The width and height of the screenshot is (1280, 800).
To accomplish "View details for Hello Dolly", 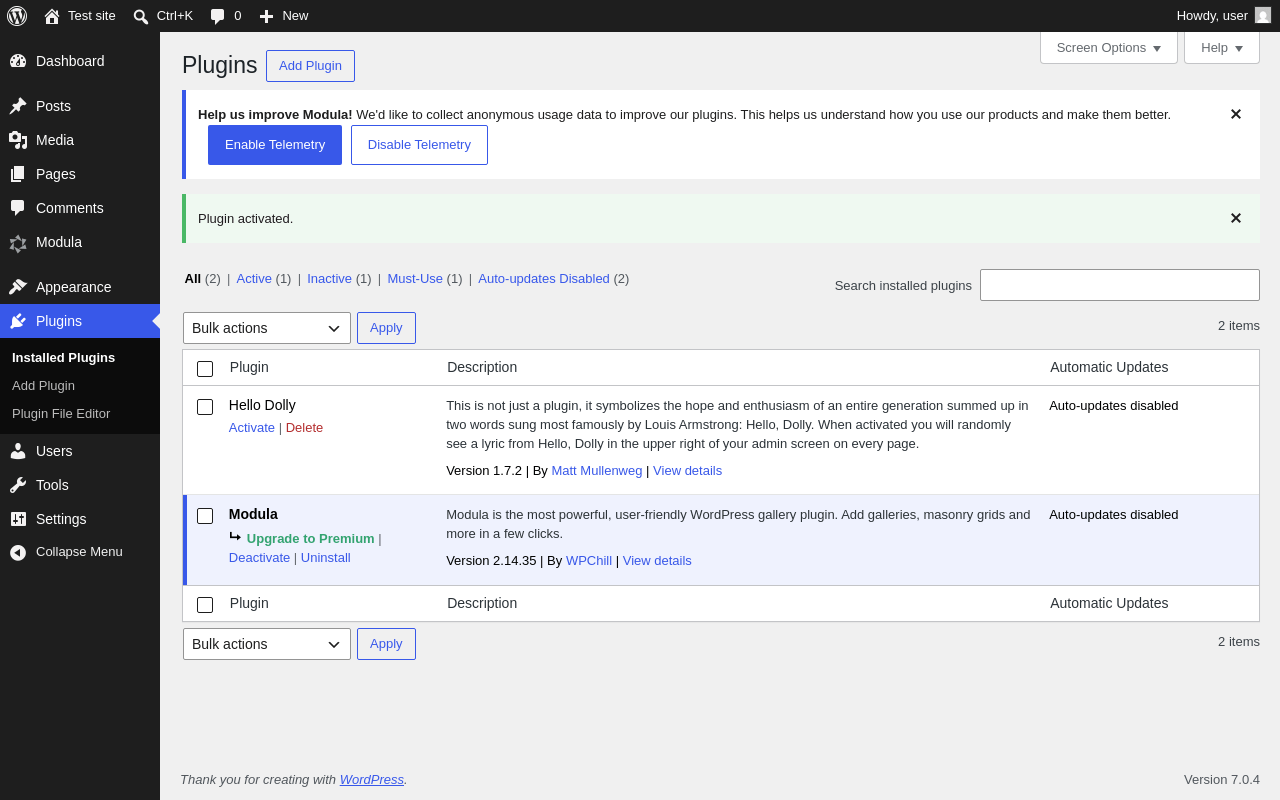I will pyautogui.click(x=687, y=471).
